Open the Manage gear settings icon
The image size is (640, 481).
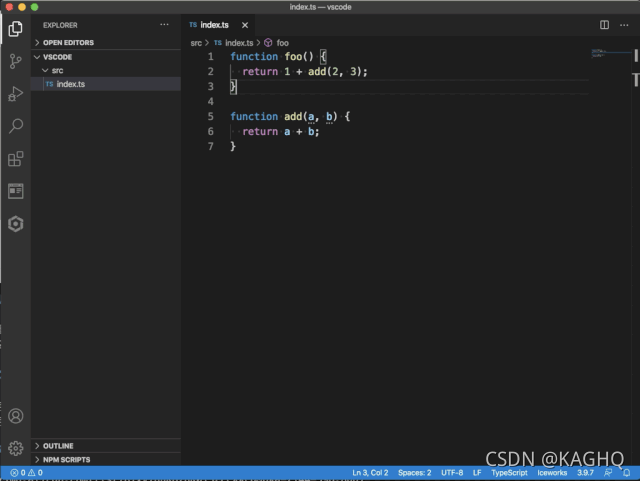click(16, 448)
